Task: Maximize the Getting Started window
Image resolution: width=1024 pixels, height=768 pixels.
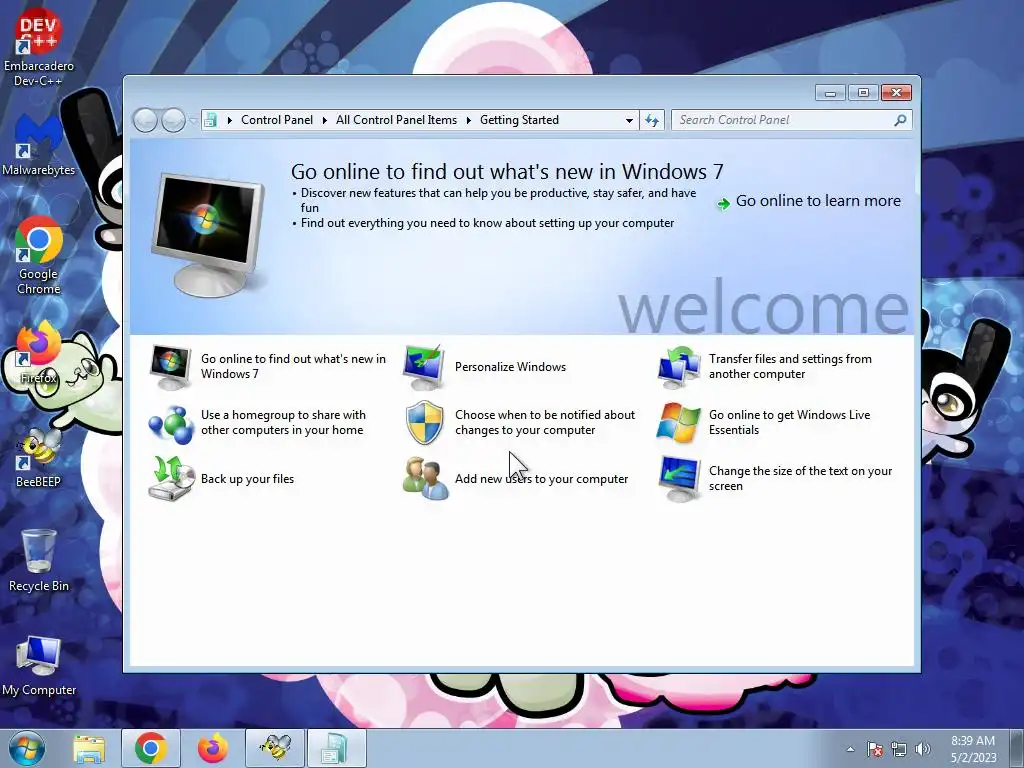Action: [x=863, y=93]
